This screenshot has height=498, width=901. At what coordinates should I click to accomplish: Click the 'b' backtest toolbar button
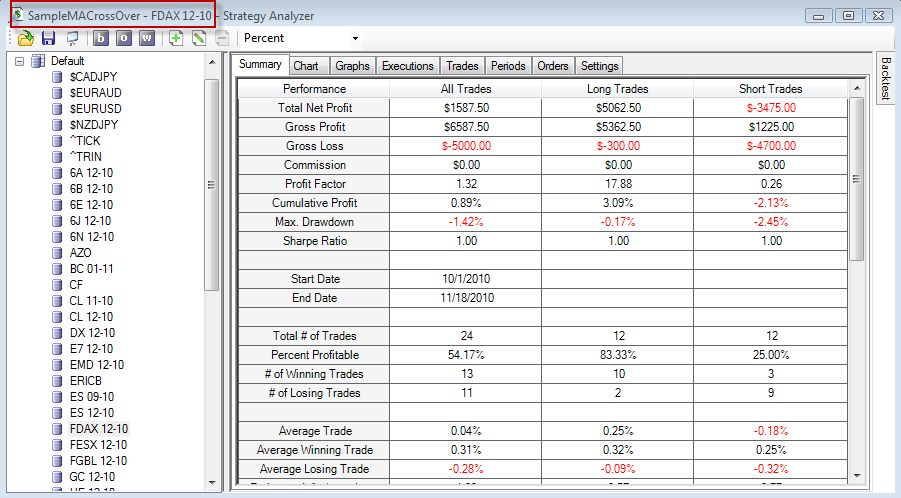click(101, 38)
